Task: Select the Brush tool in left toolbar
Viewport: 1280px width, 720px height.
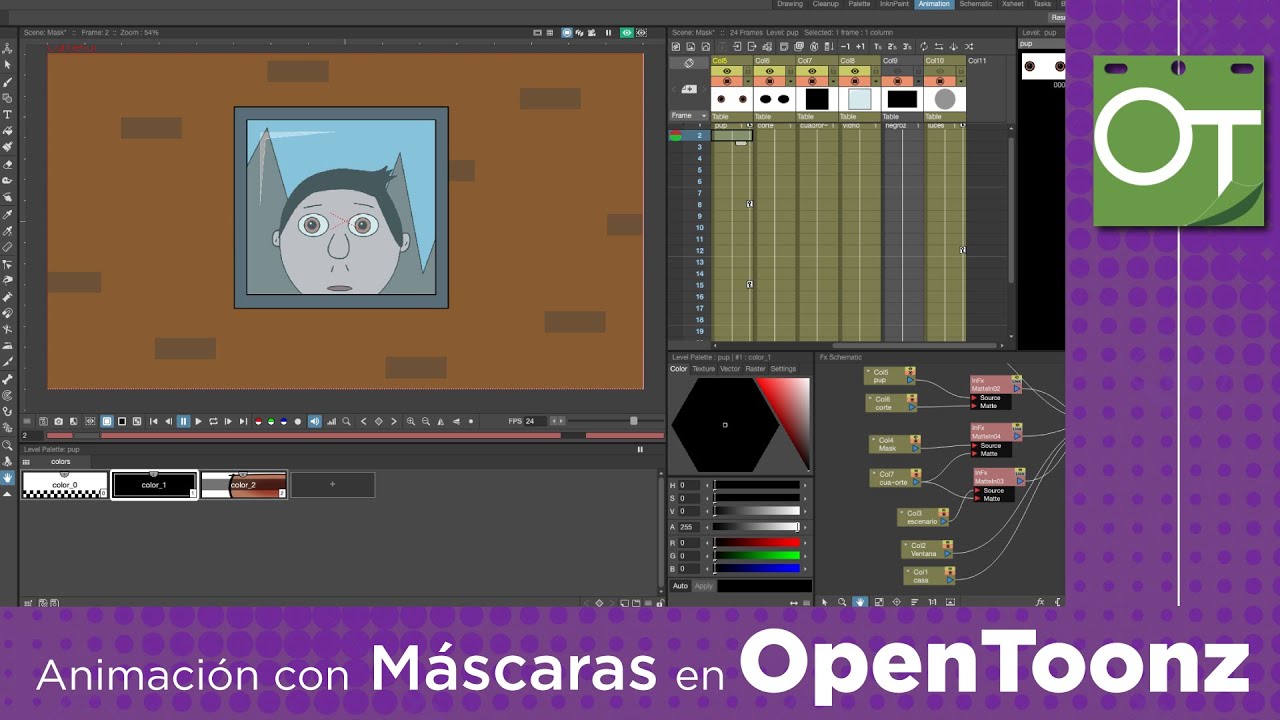Action: click(8, 81)
